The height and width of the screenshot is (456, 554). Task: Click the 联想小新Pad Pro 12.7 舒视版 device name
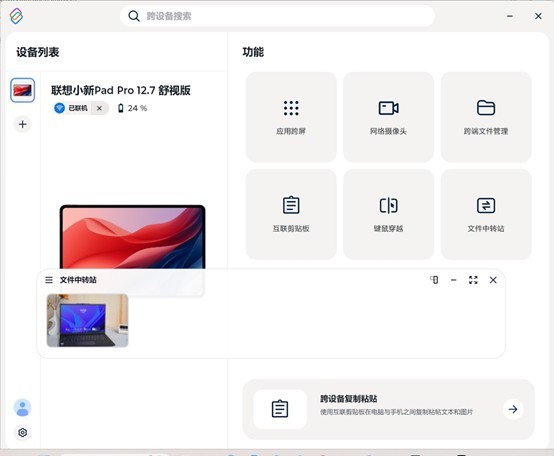point(121,90)
